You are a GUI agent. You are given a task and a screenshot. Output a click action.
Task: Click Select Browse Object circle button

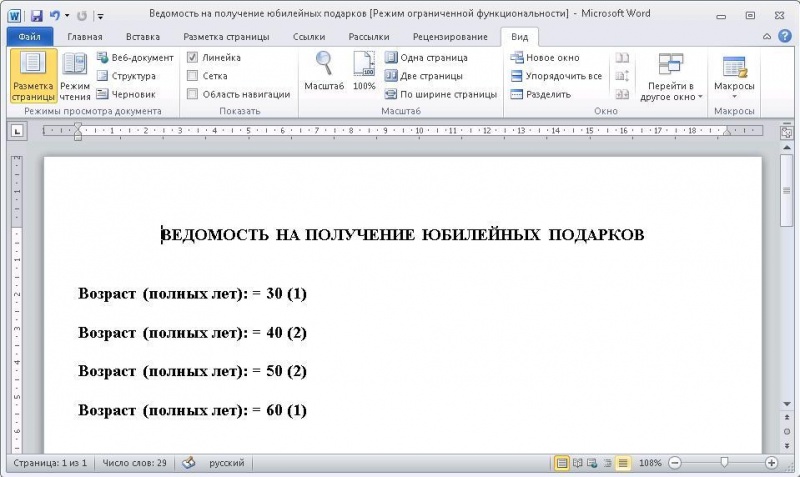tap(786, 432)
